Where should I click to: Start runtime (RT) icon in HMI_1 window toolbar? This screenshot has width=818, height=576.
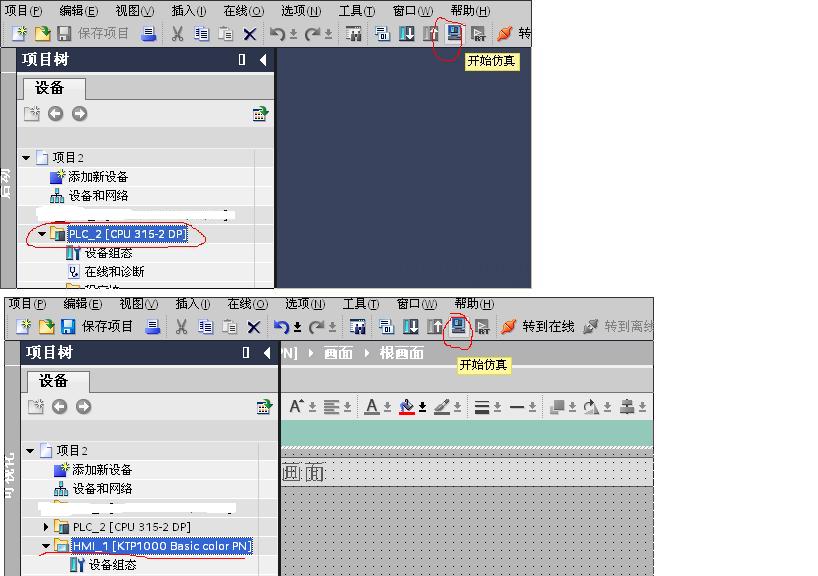tap(482, 327)
